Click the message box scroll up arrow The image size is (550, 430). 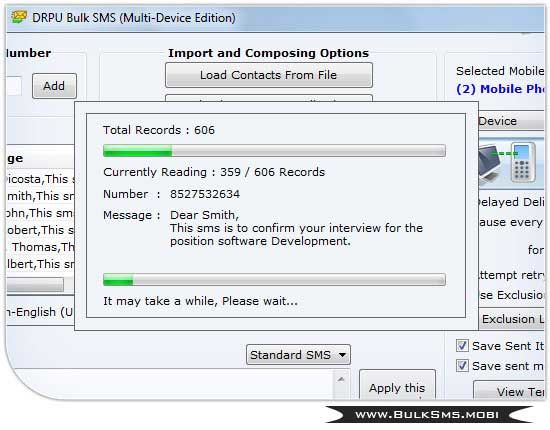tap(341, 379)
